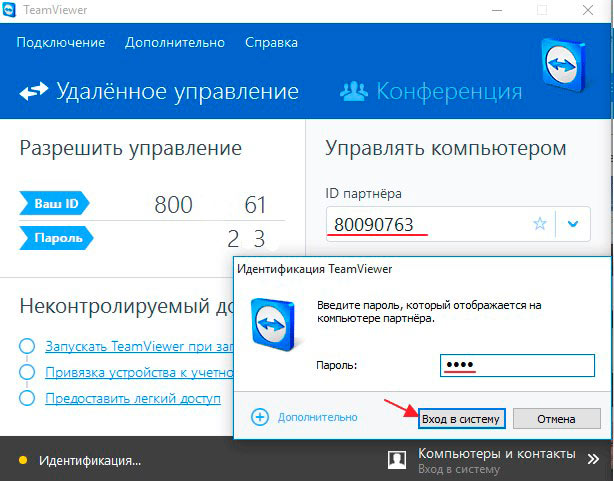Select the displayed password value 2 3
The height and width of the screenshot is (481, 614).
pos(247,239)
